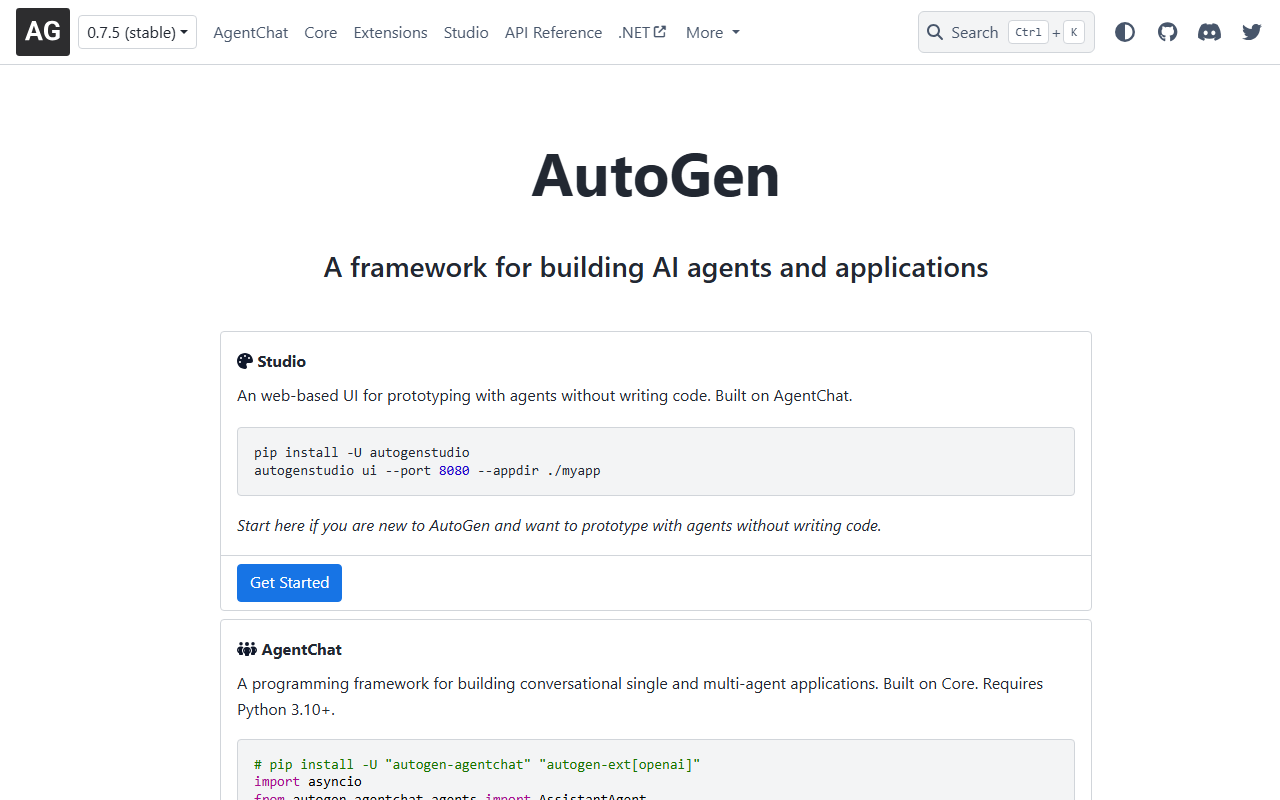
Task: Click the framework tagline subtitle text
Action: 656,267
